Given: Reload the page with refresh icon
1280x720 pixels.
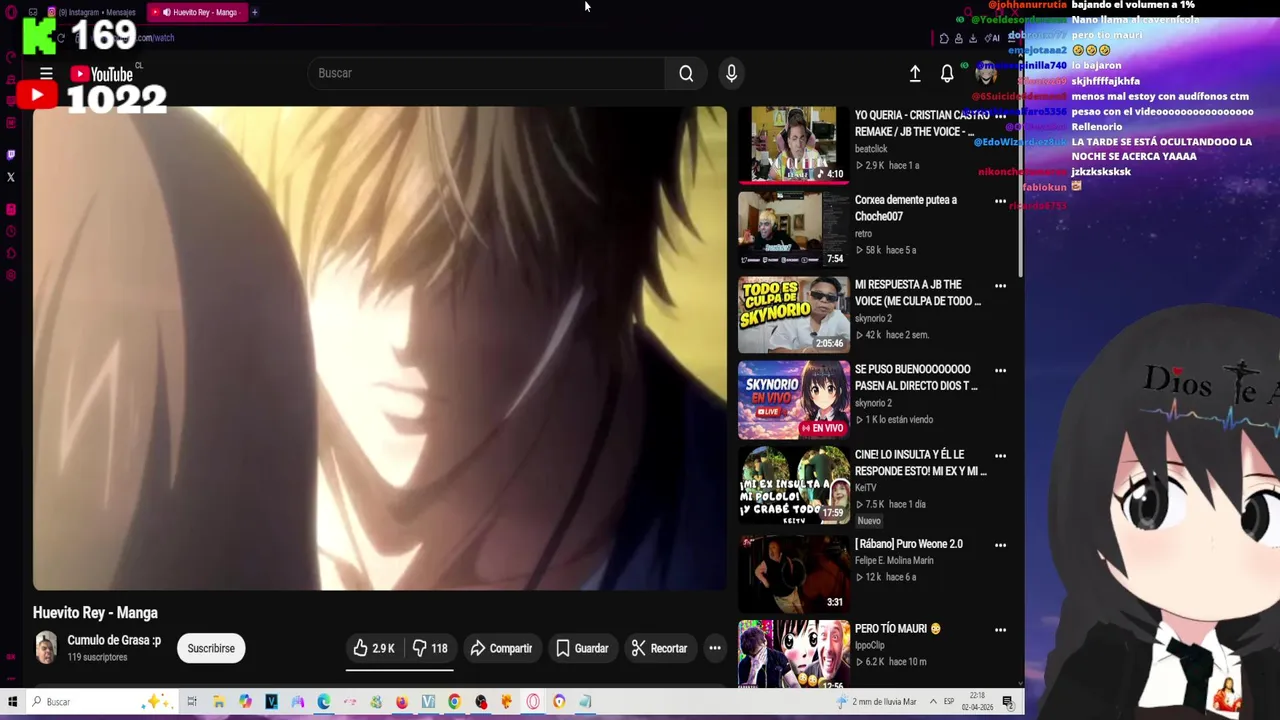Looking at the screenshot, I should point(61,38).
